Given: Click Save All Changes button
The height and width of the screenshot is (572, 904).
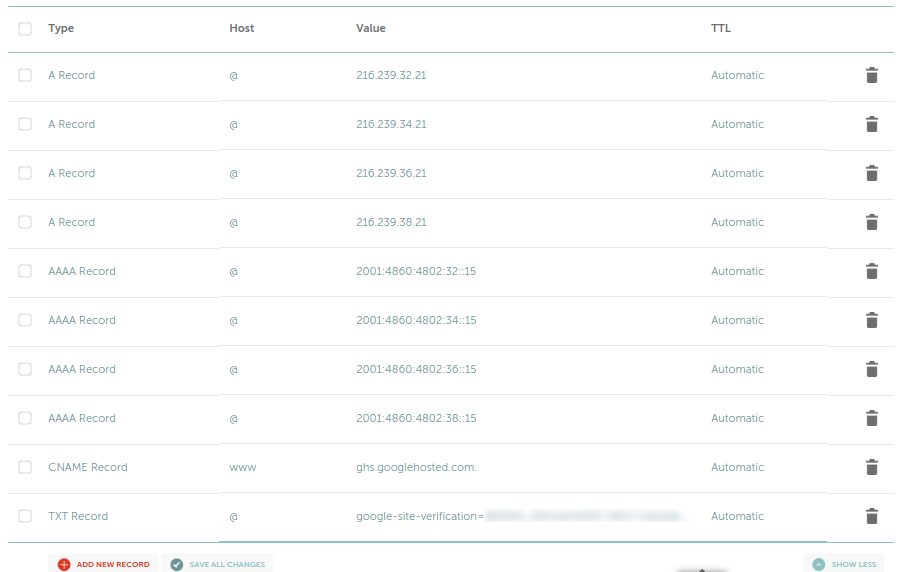Looking at the screenshot, I should pyautogui.click(x=217, y=564).
